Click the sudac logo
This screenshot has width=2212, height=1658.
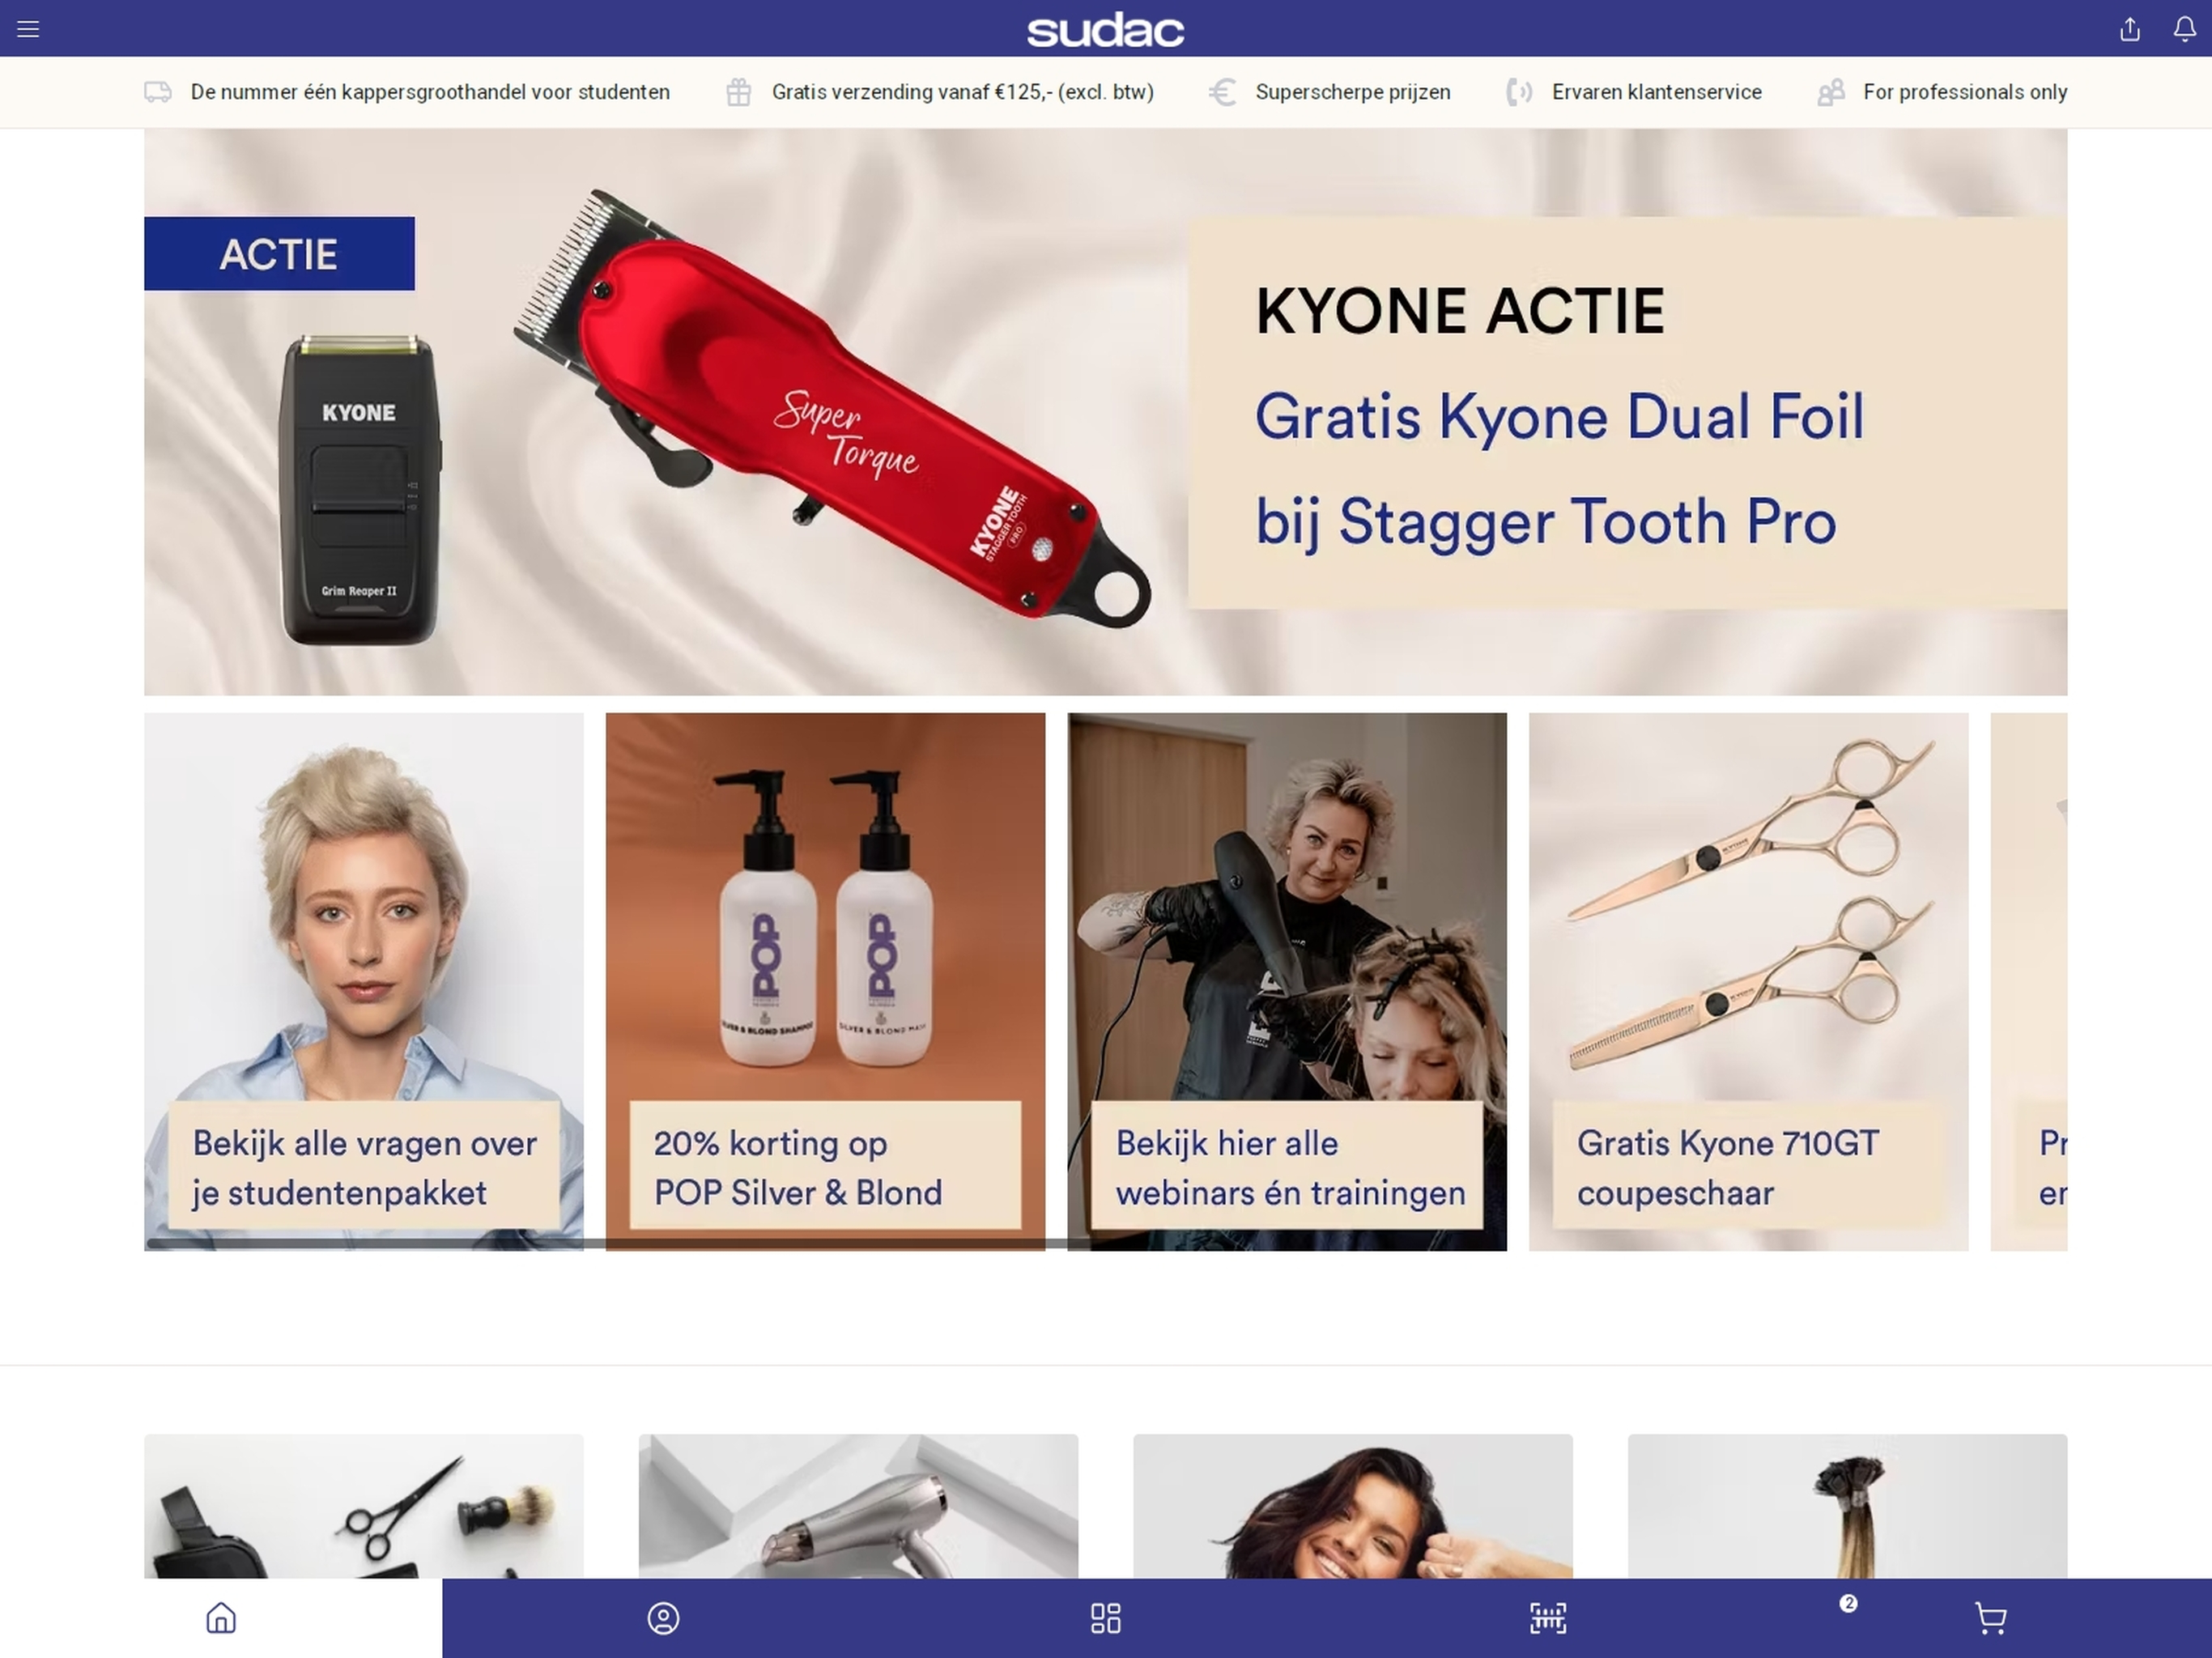pyautogui.click(x=1105, y=30)
